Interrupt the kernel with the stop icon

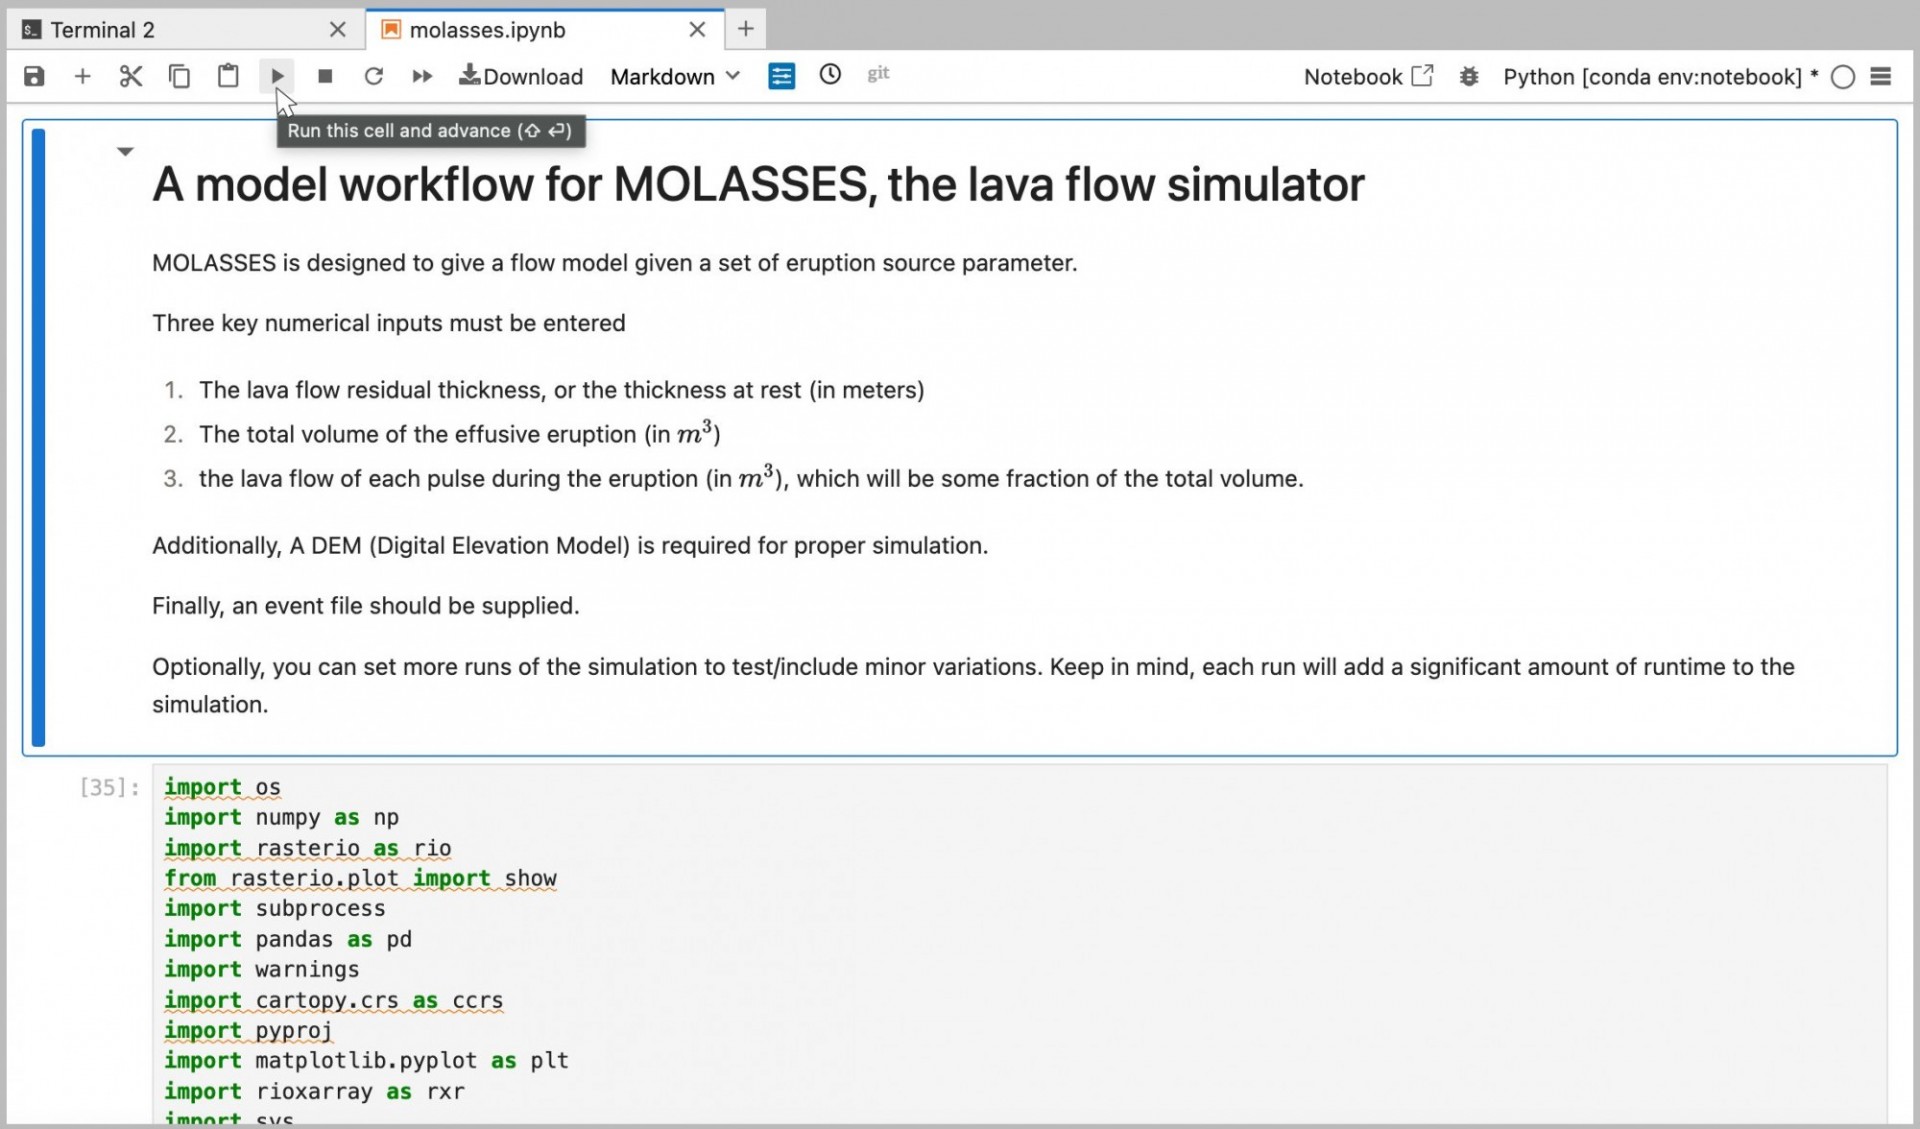325,76
